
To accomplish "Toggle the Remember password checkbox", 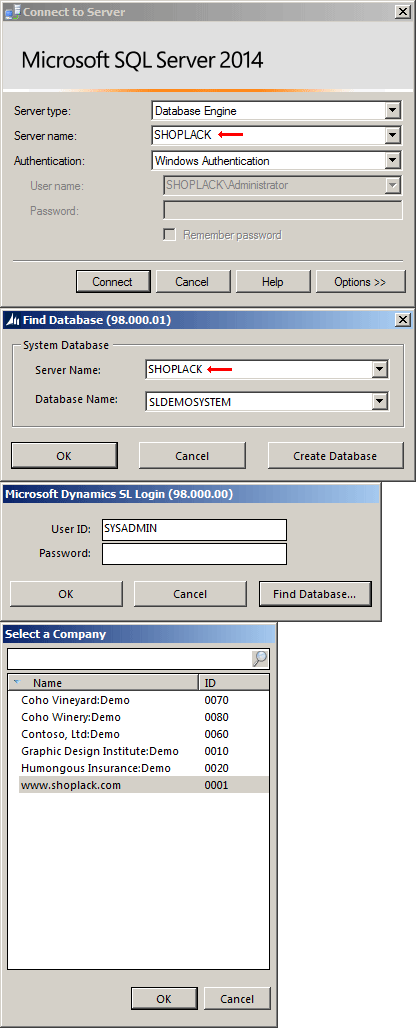I will pyautogui.click(x=169, y=235).
